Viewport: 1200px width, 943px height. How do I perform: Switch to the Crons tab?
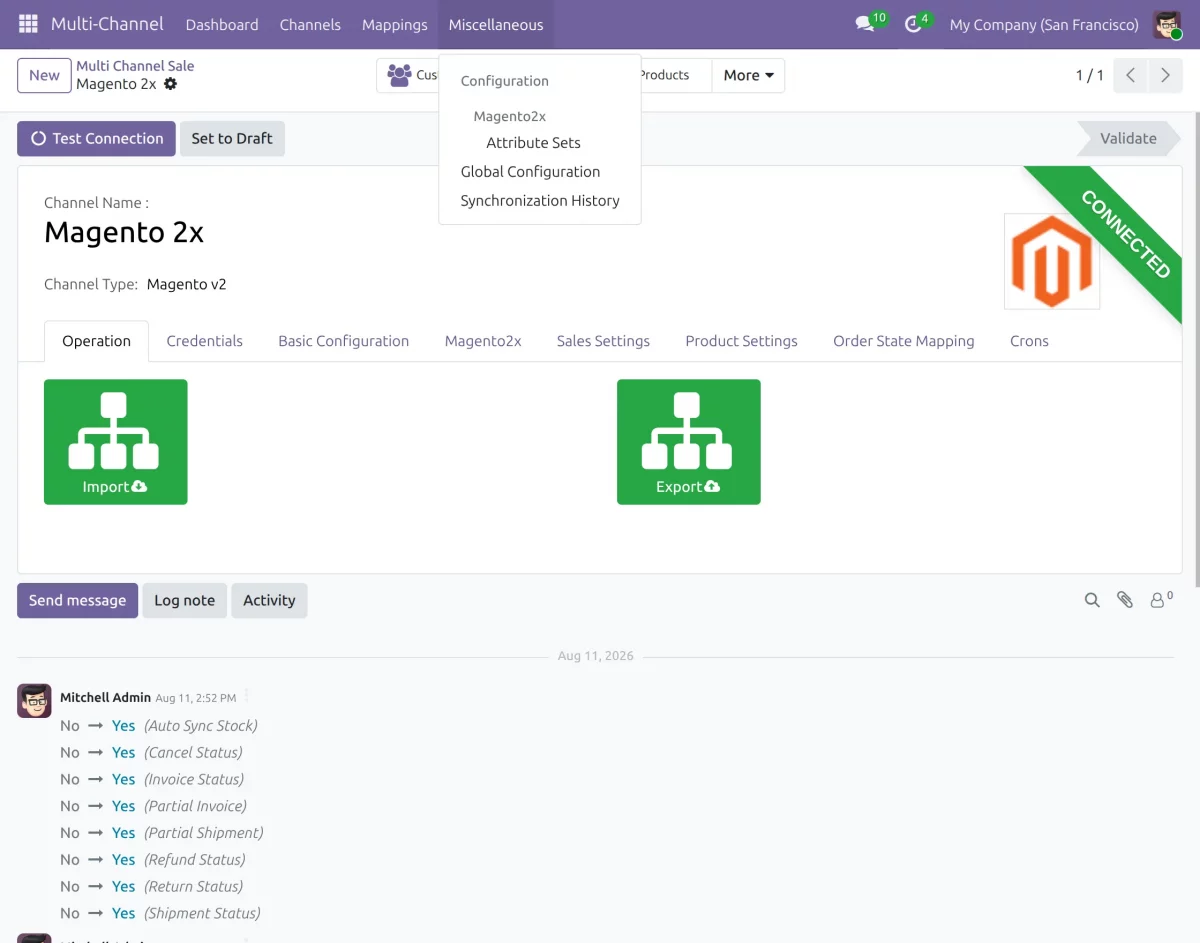(x=1029, y=341)
